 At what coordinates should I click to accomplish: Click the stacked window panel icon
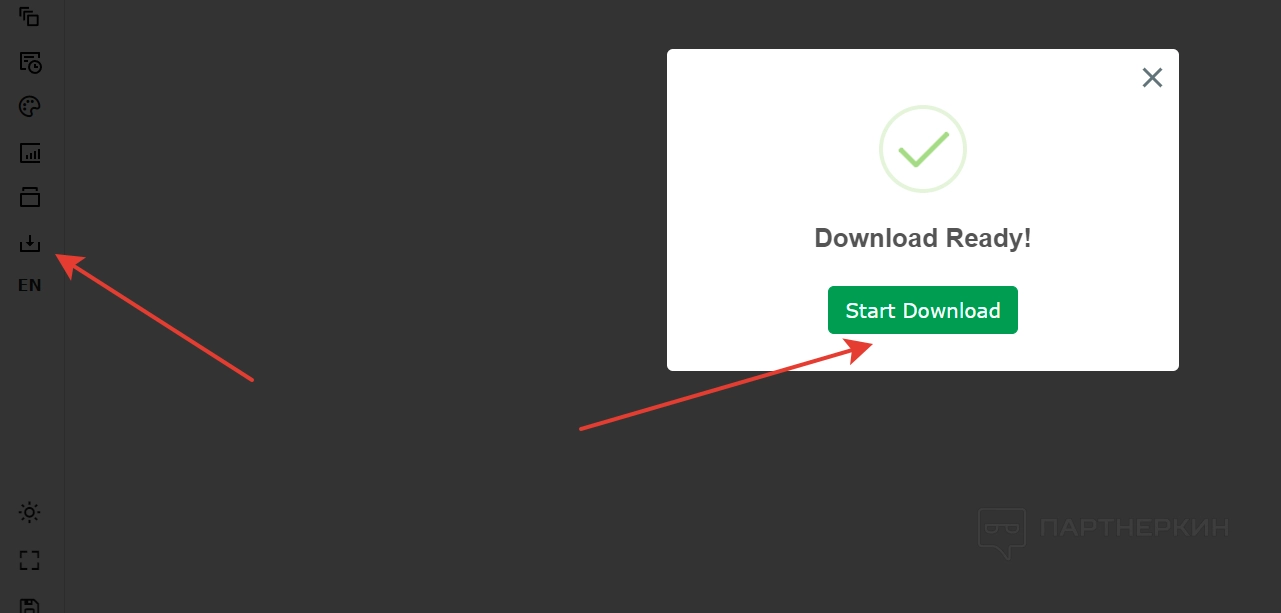(x=30, y=197)
